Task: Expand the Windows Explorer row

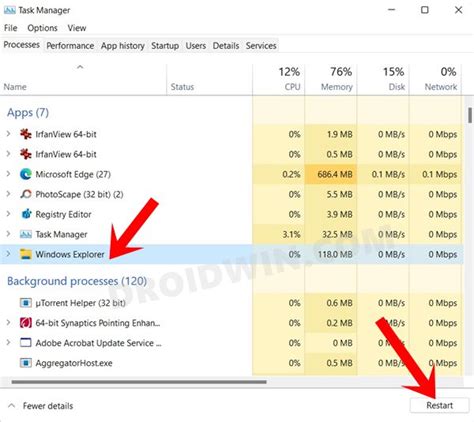Action: [x=8, y=254]
